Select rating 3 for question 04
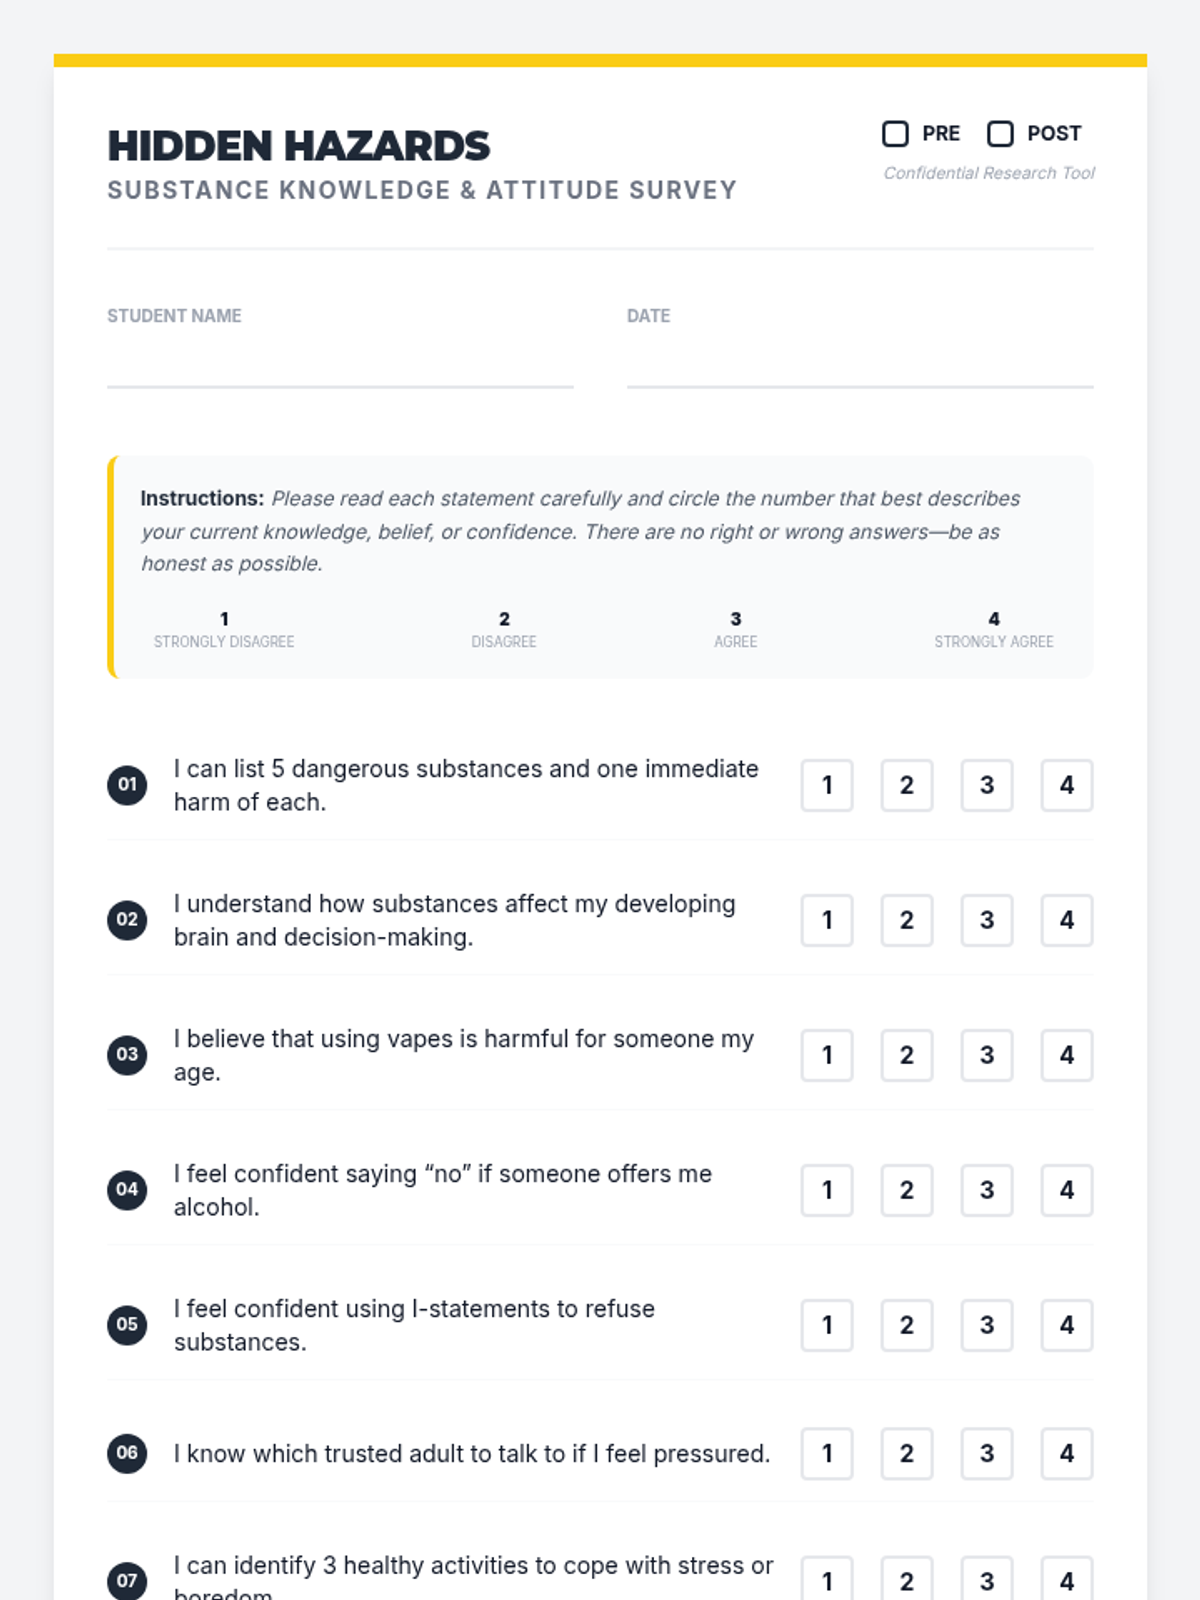Screen dimensions: 1200x1600 point(987,1190)
